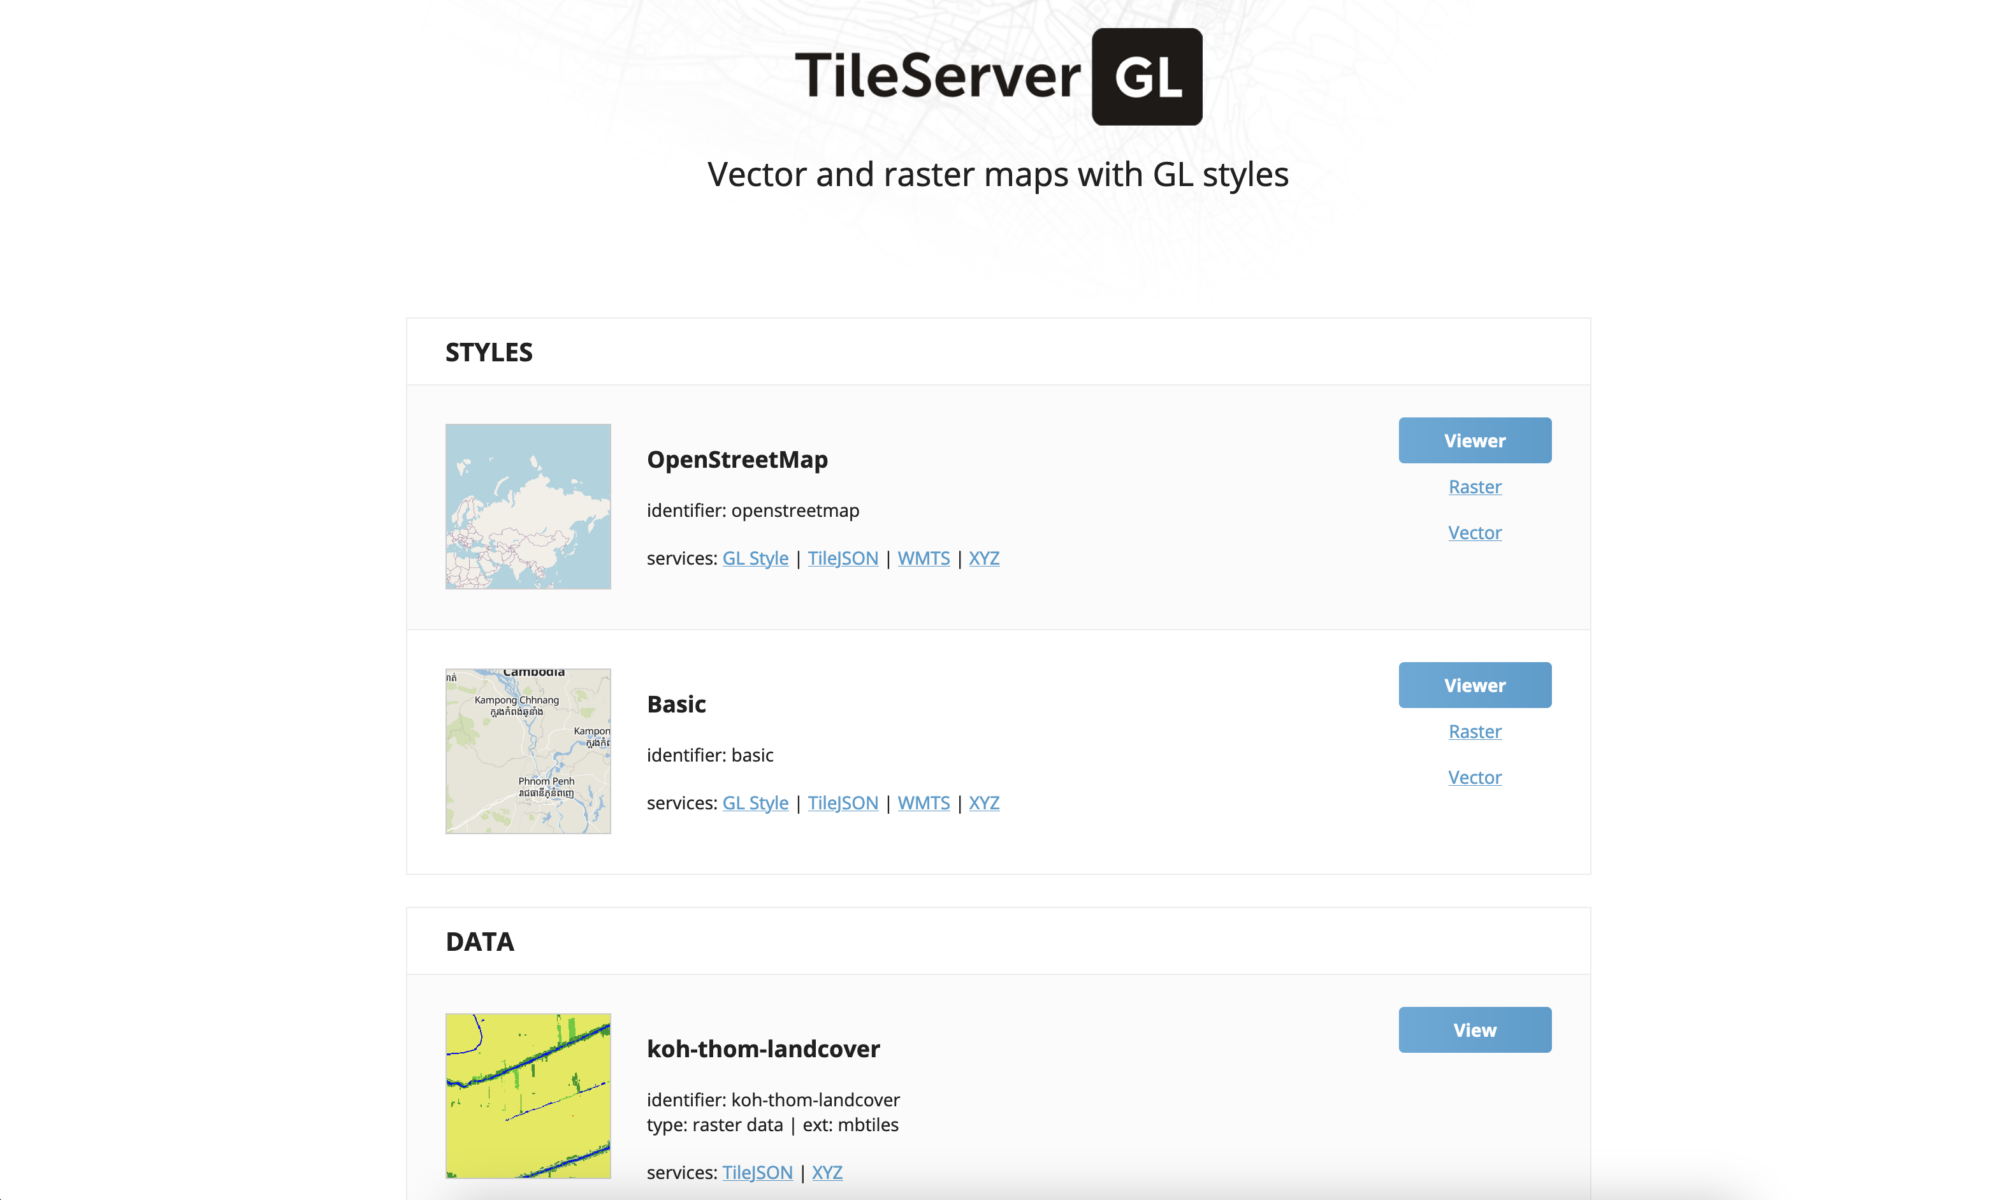Click the 'identifier: openstreetmap' text
The height and width of the screenshot is (1200, 2000).
(x=753, y=510)
